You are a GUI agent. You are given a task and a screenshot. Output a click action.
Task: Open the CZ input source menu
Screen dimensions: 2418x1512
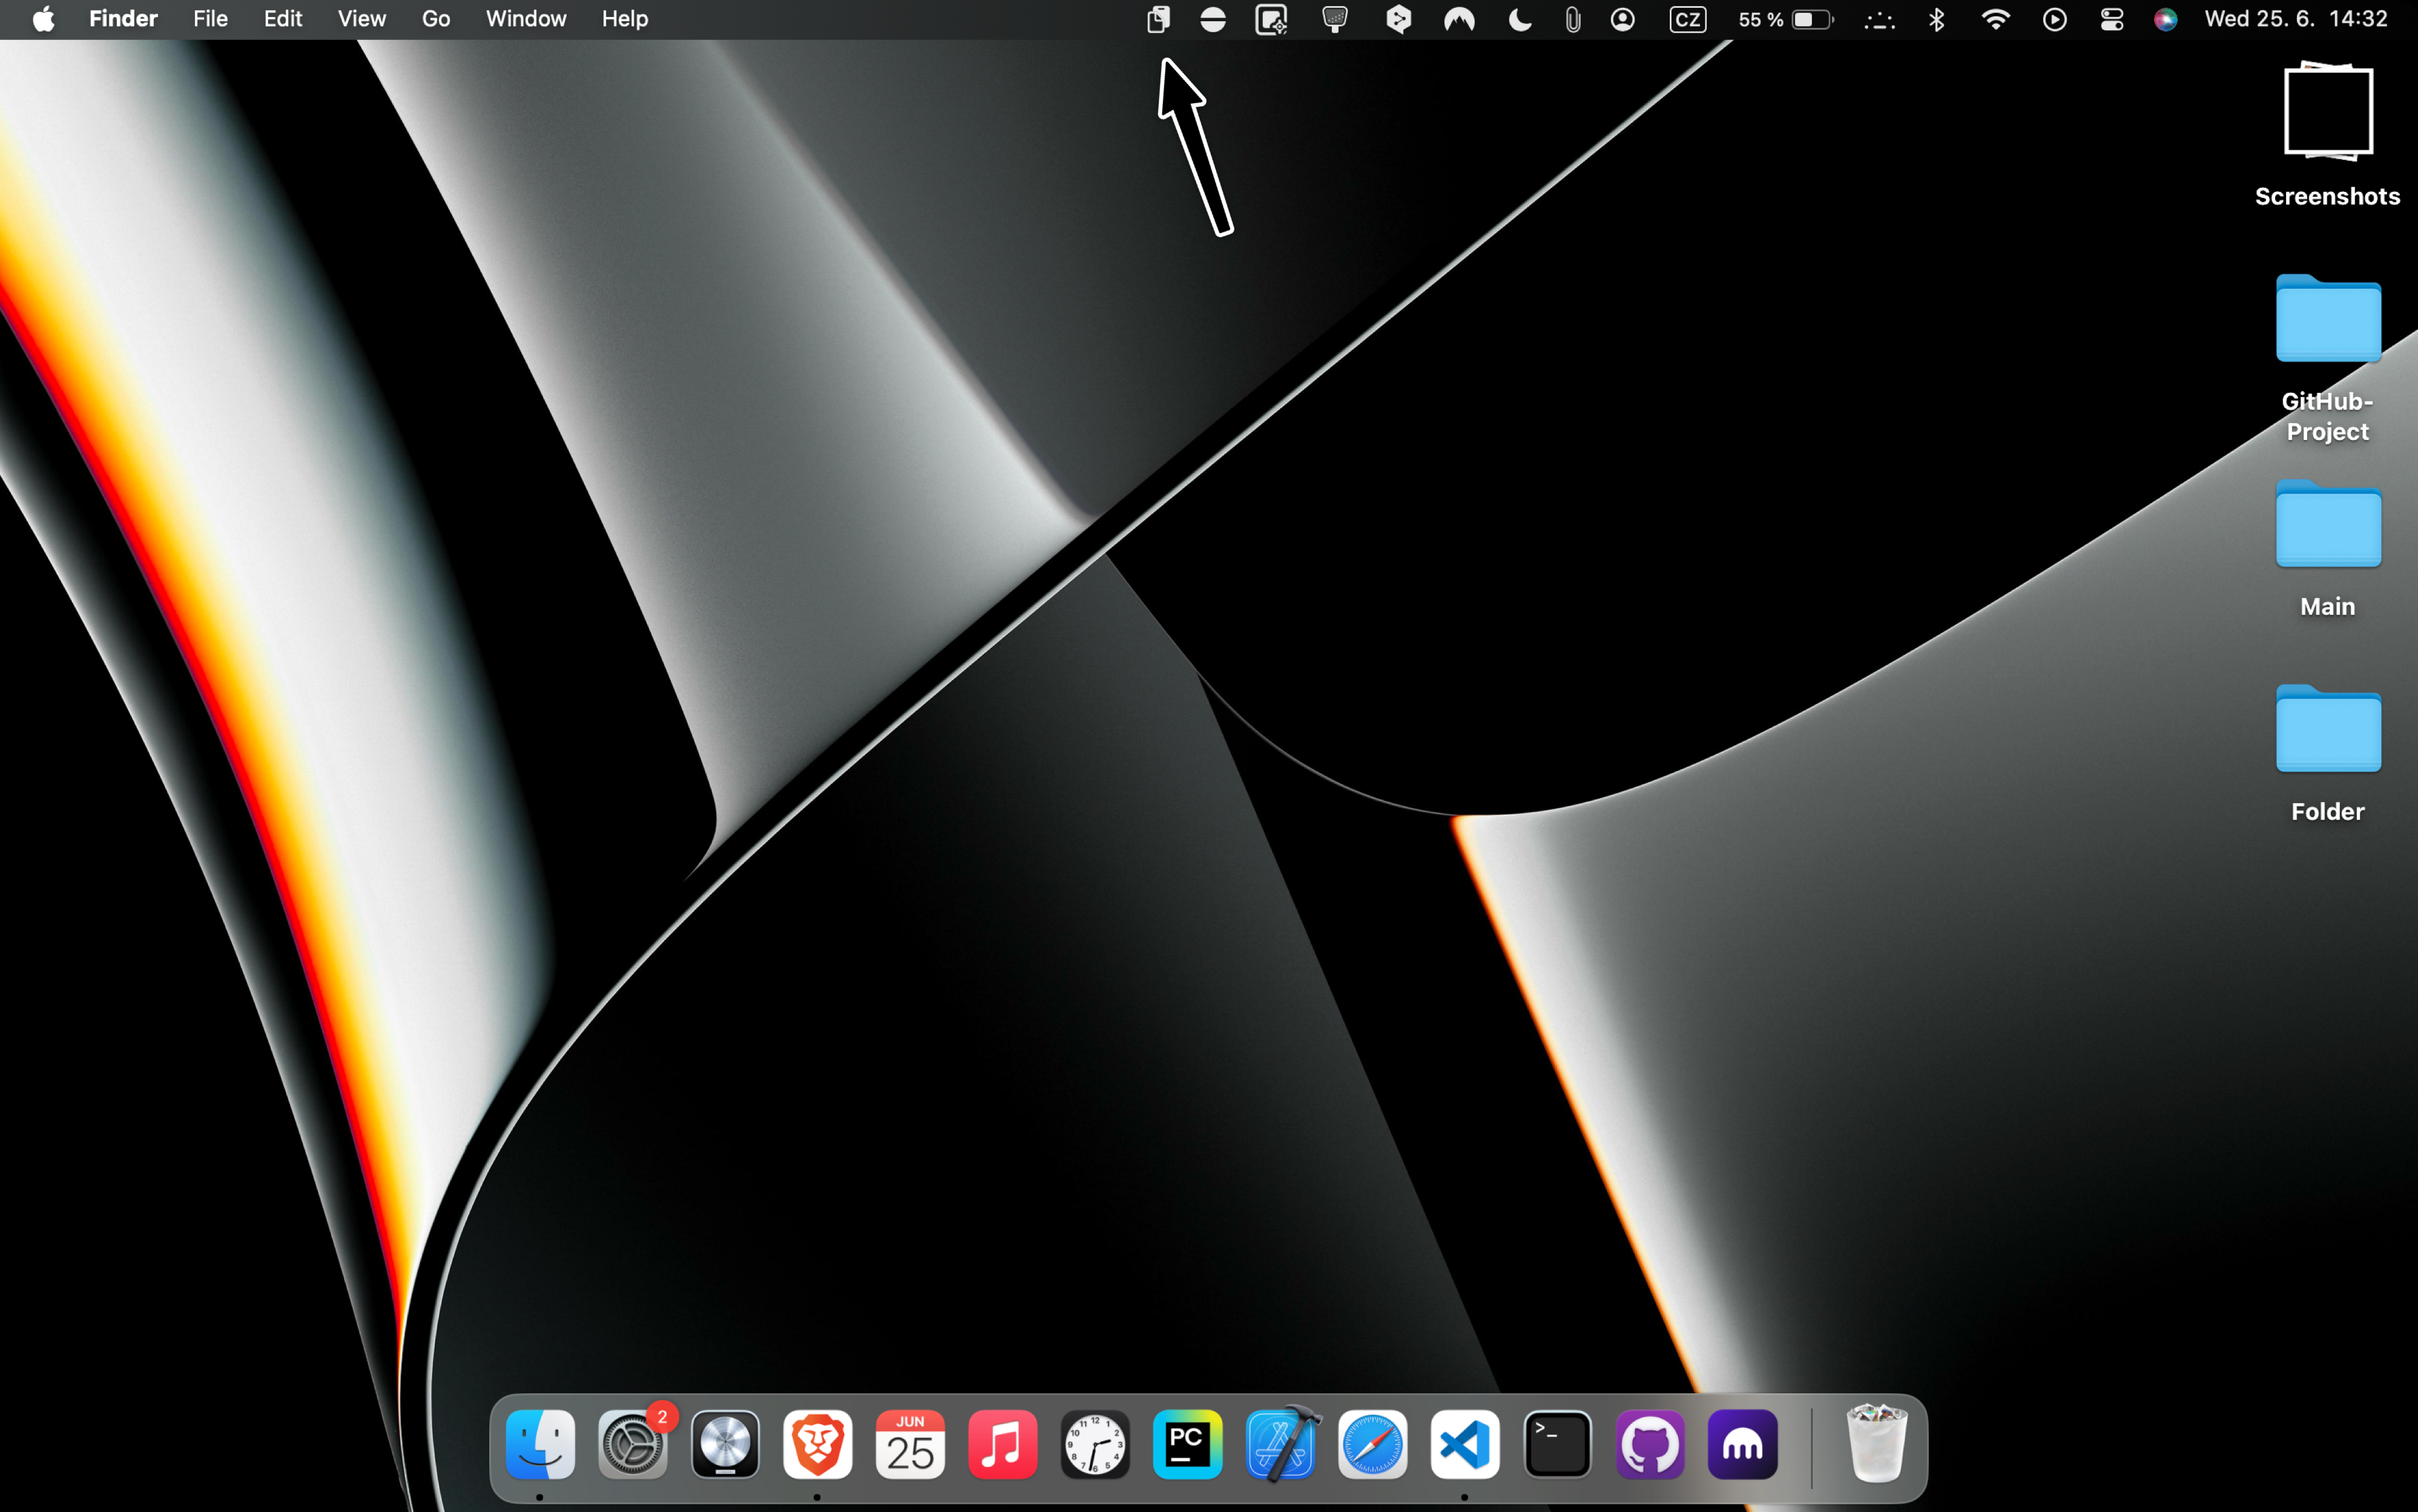[1688, 19]
